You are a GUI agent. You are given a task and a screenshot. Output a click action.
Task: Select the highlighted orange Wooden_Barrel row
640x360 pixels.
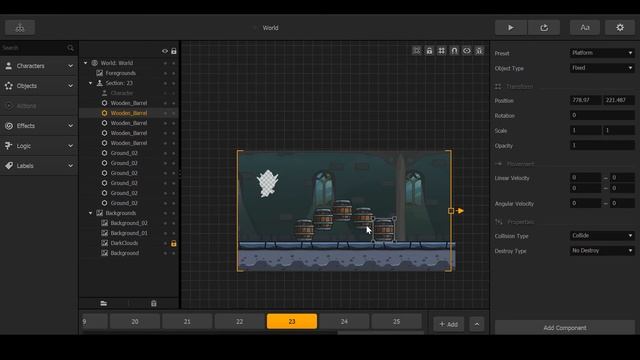point(128,113)
